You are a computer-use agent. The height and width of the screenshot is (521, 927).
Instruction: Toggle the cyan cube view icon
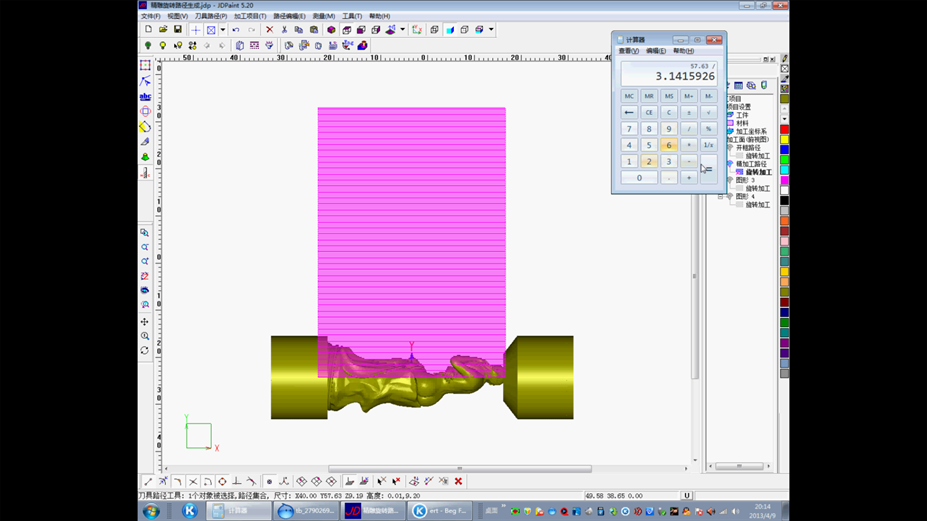450,30
